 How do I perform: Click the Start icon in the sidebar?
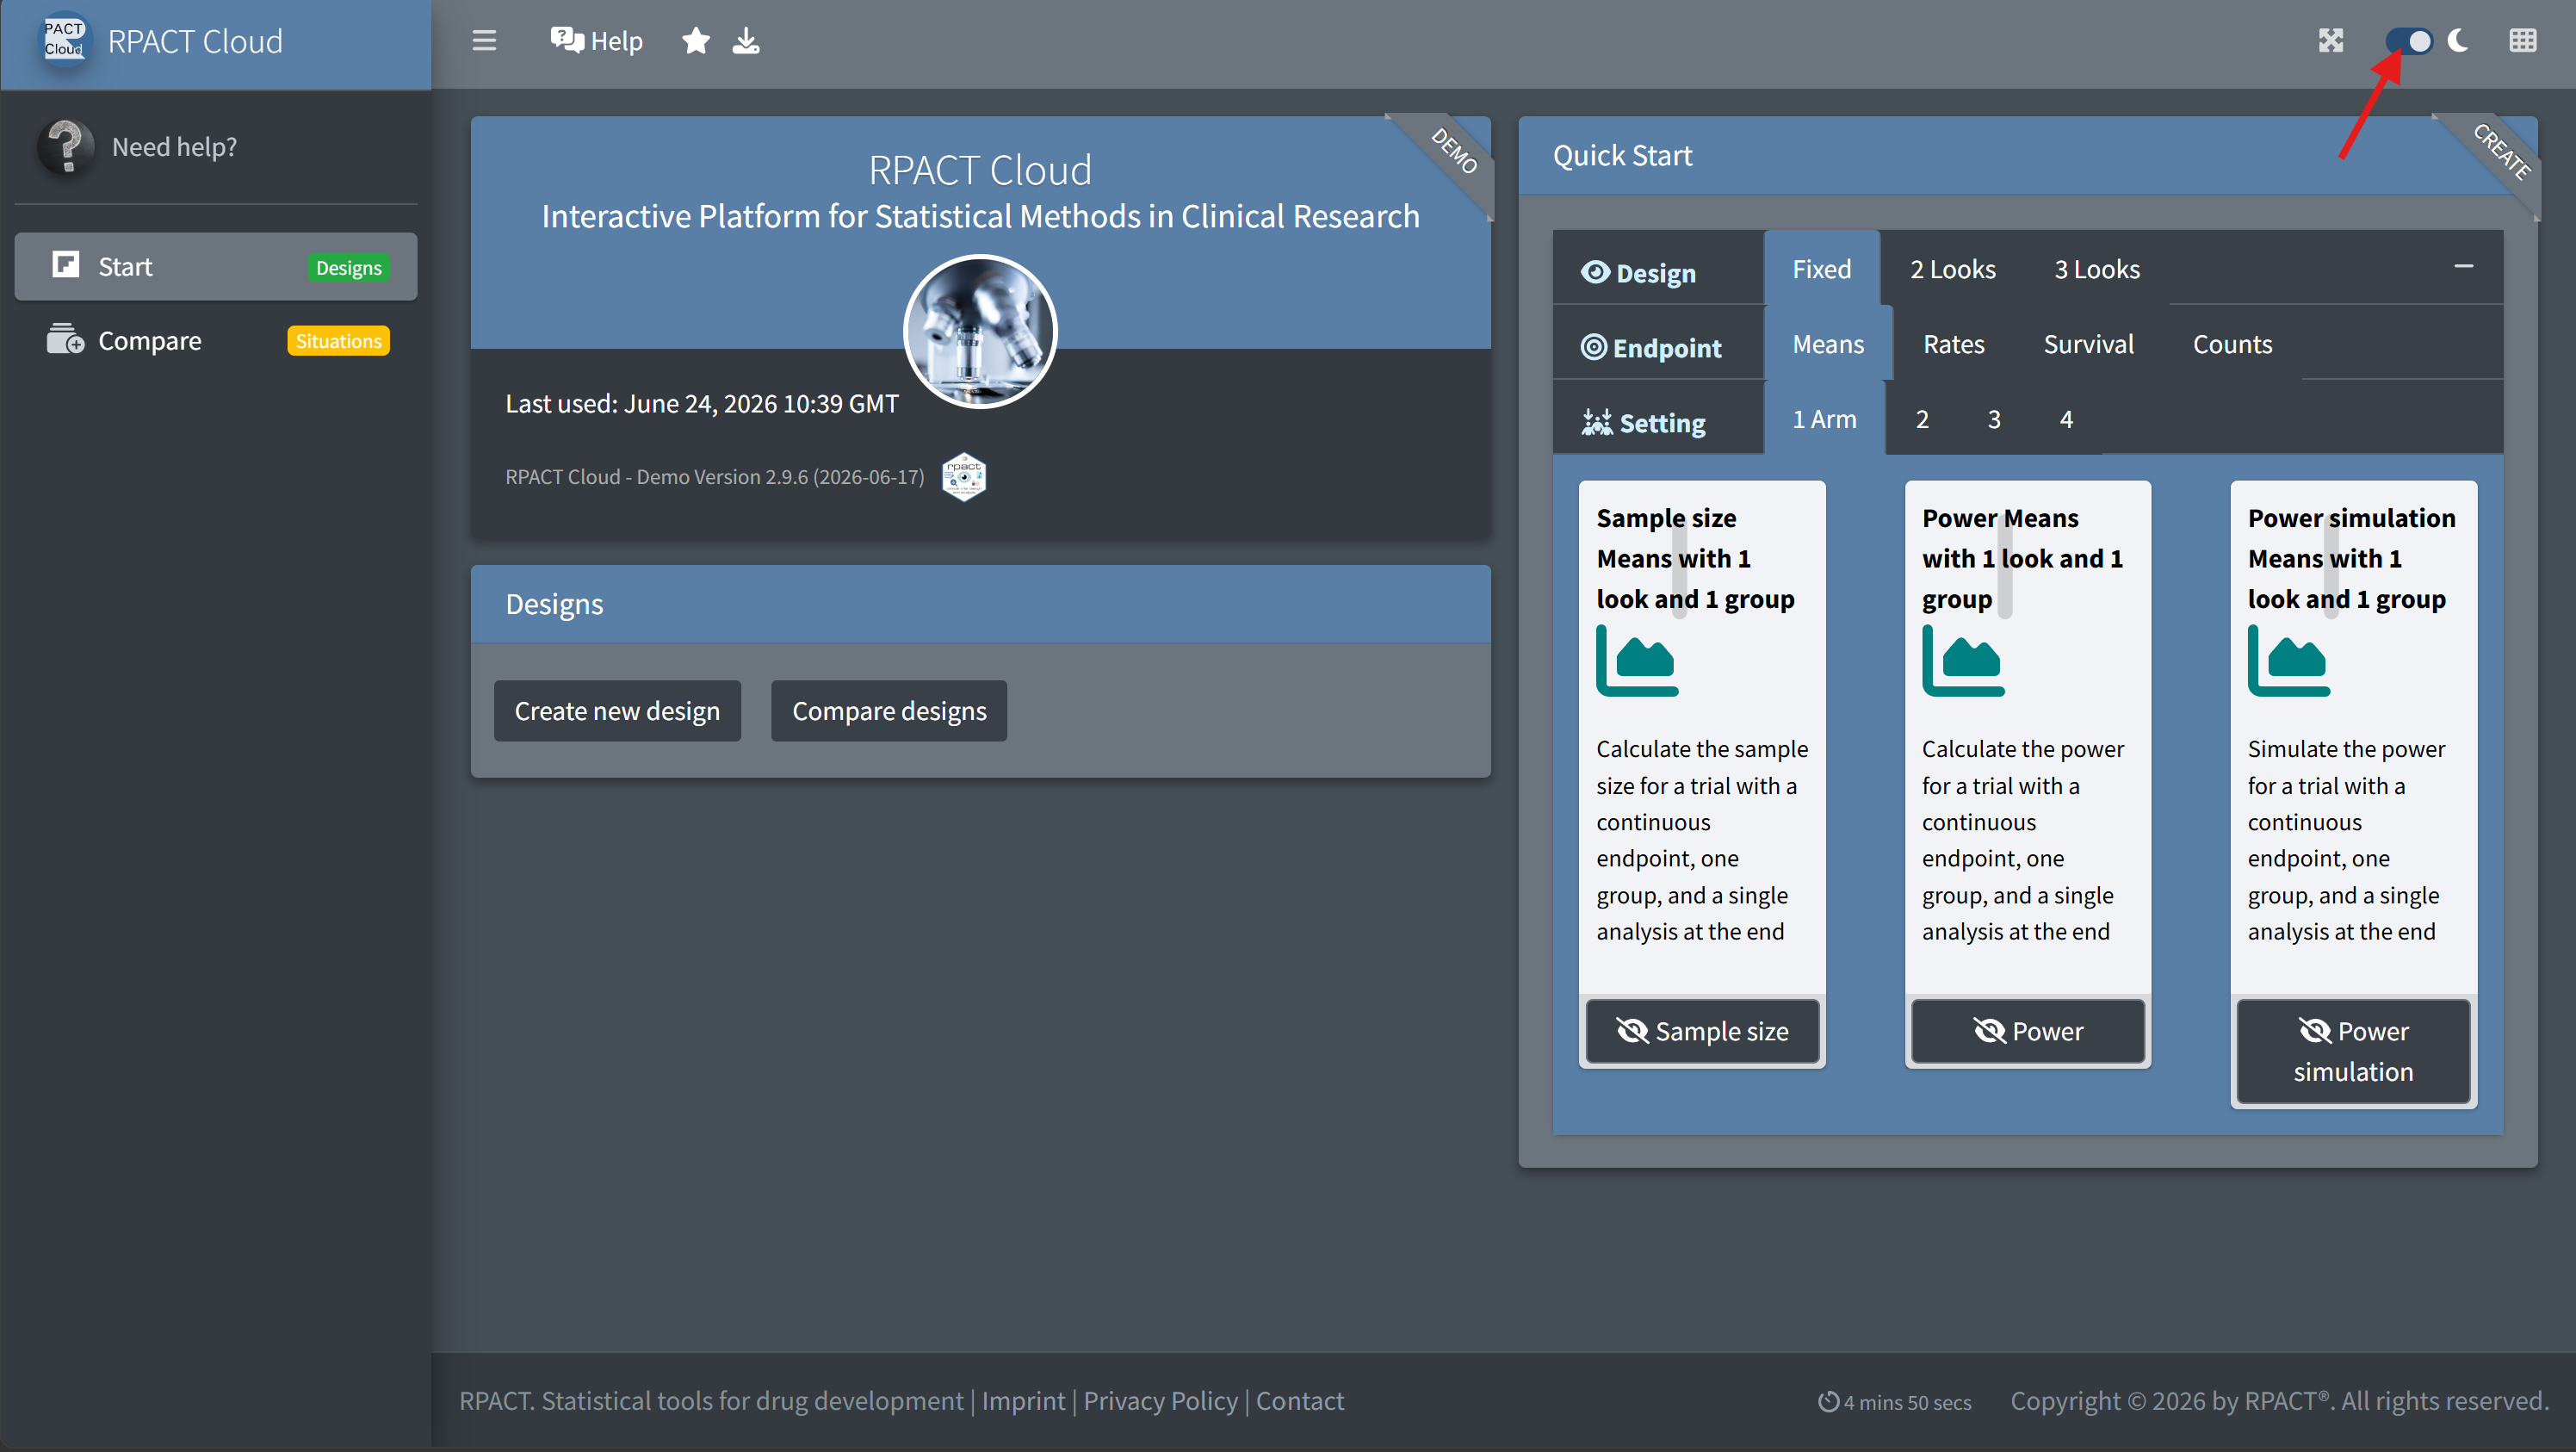[x=66, y=265]
